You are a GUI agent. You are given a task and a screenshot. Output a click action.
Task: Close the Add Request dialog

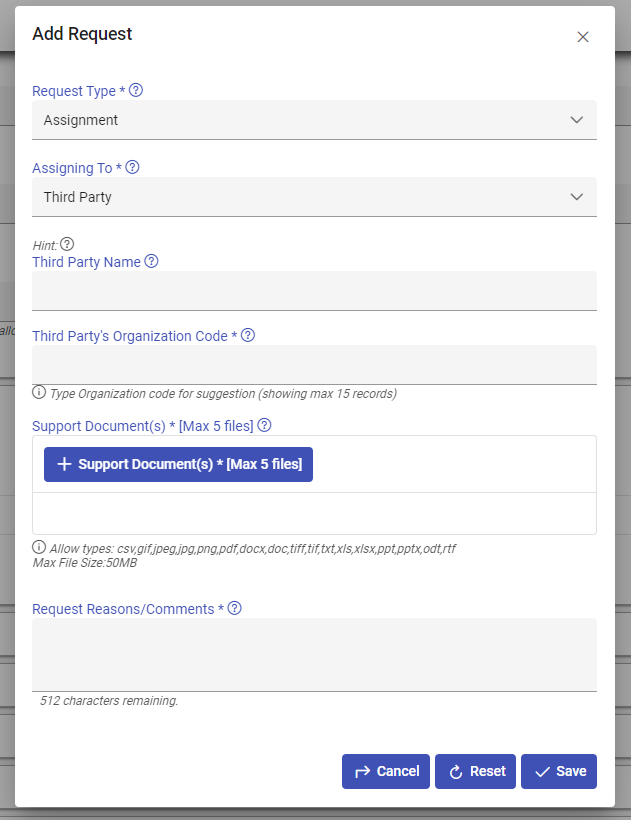pos(583,37)
